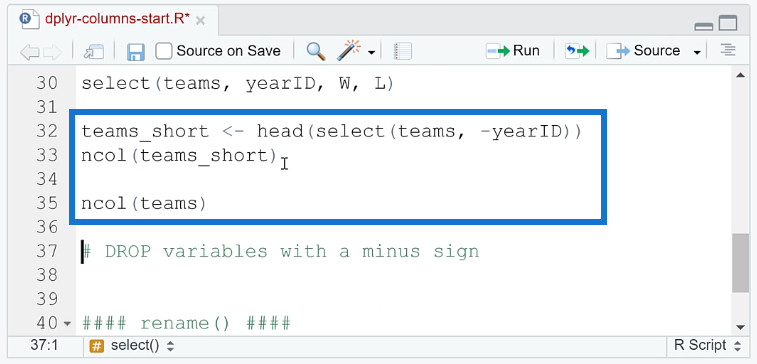Go forward with the right arrow icon
The width and height of the screenshot is (757, 364).
click(53, 52)
